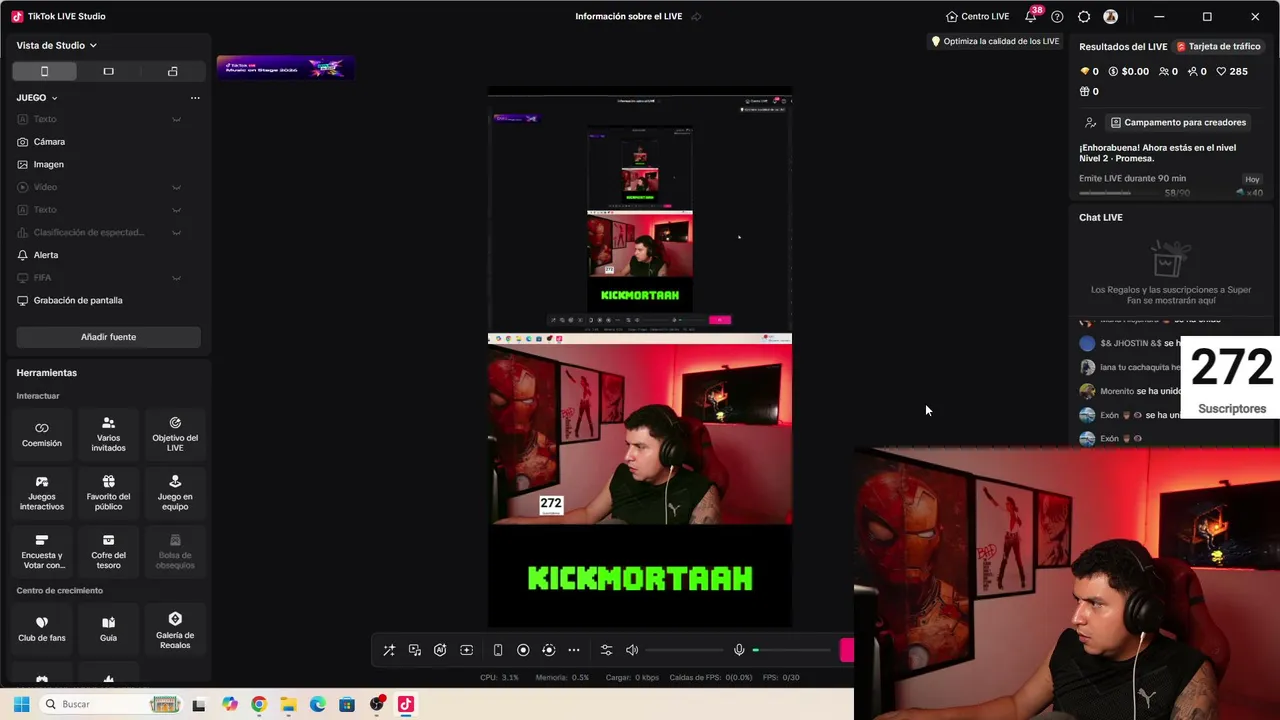Viewport: 1280px width, 720px height.
Task: Click the Hoy label
Action: tap(1252, 179)
